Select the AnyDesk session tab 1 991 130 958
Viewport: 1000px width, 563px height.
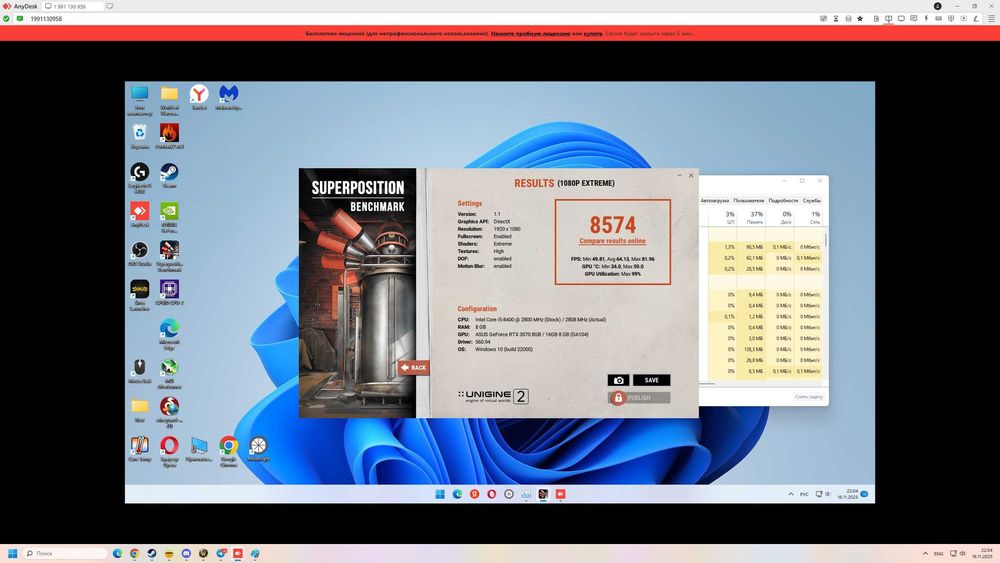[73, 6]
